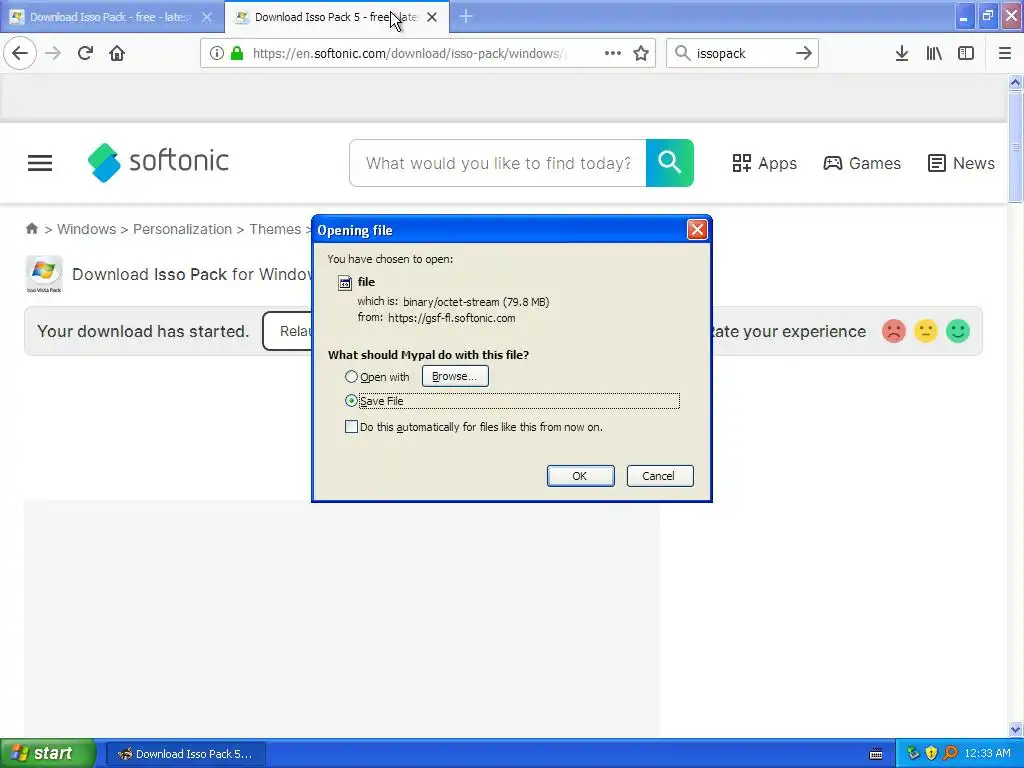This screenshot has width=1024, height=768.
Task: Cancel the Opening file dialog
Action: (x=660, y=476)
